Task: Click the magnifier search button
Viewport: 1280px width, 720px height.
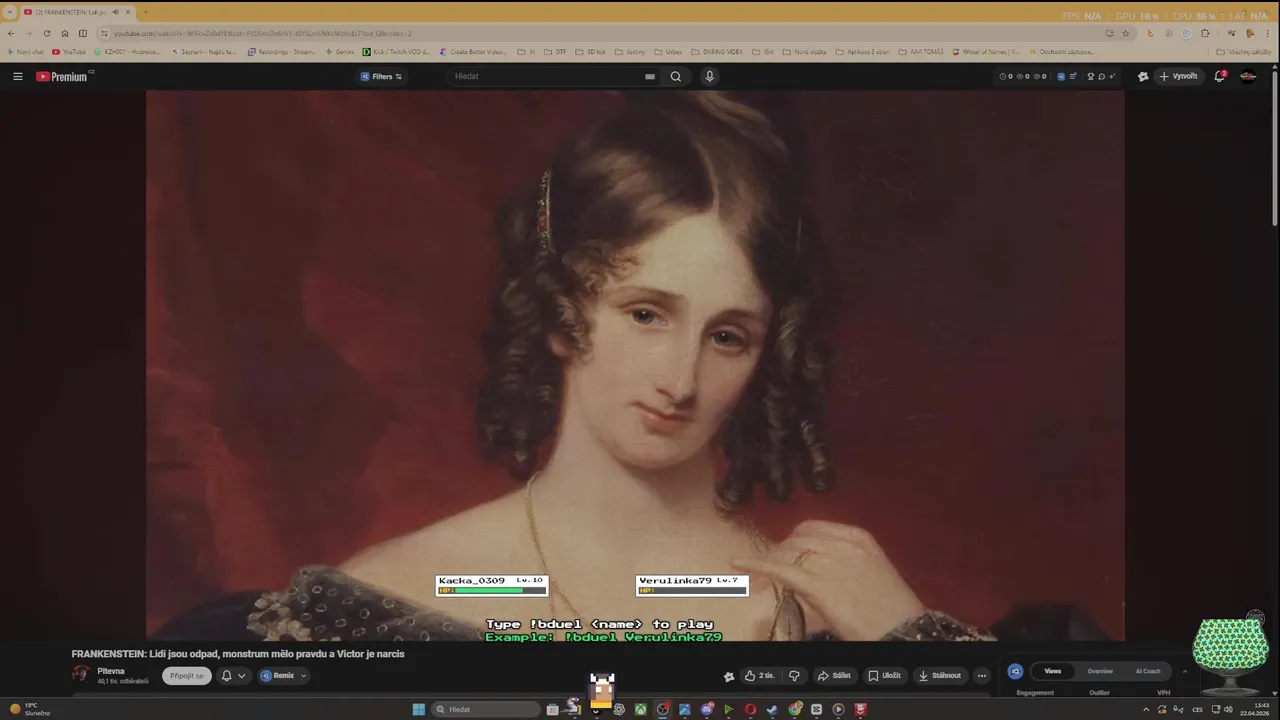Action: coord(676,76)
